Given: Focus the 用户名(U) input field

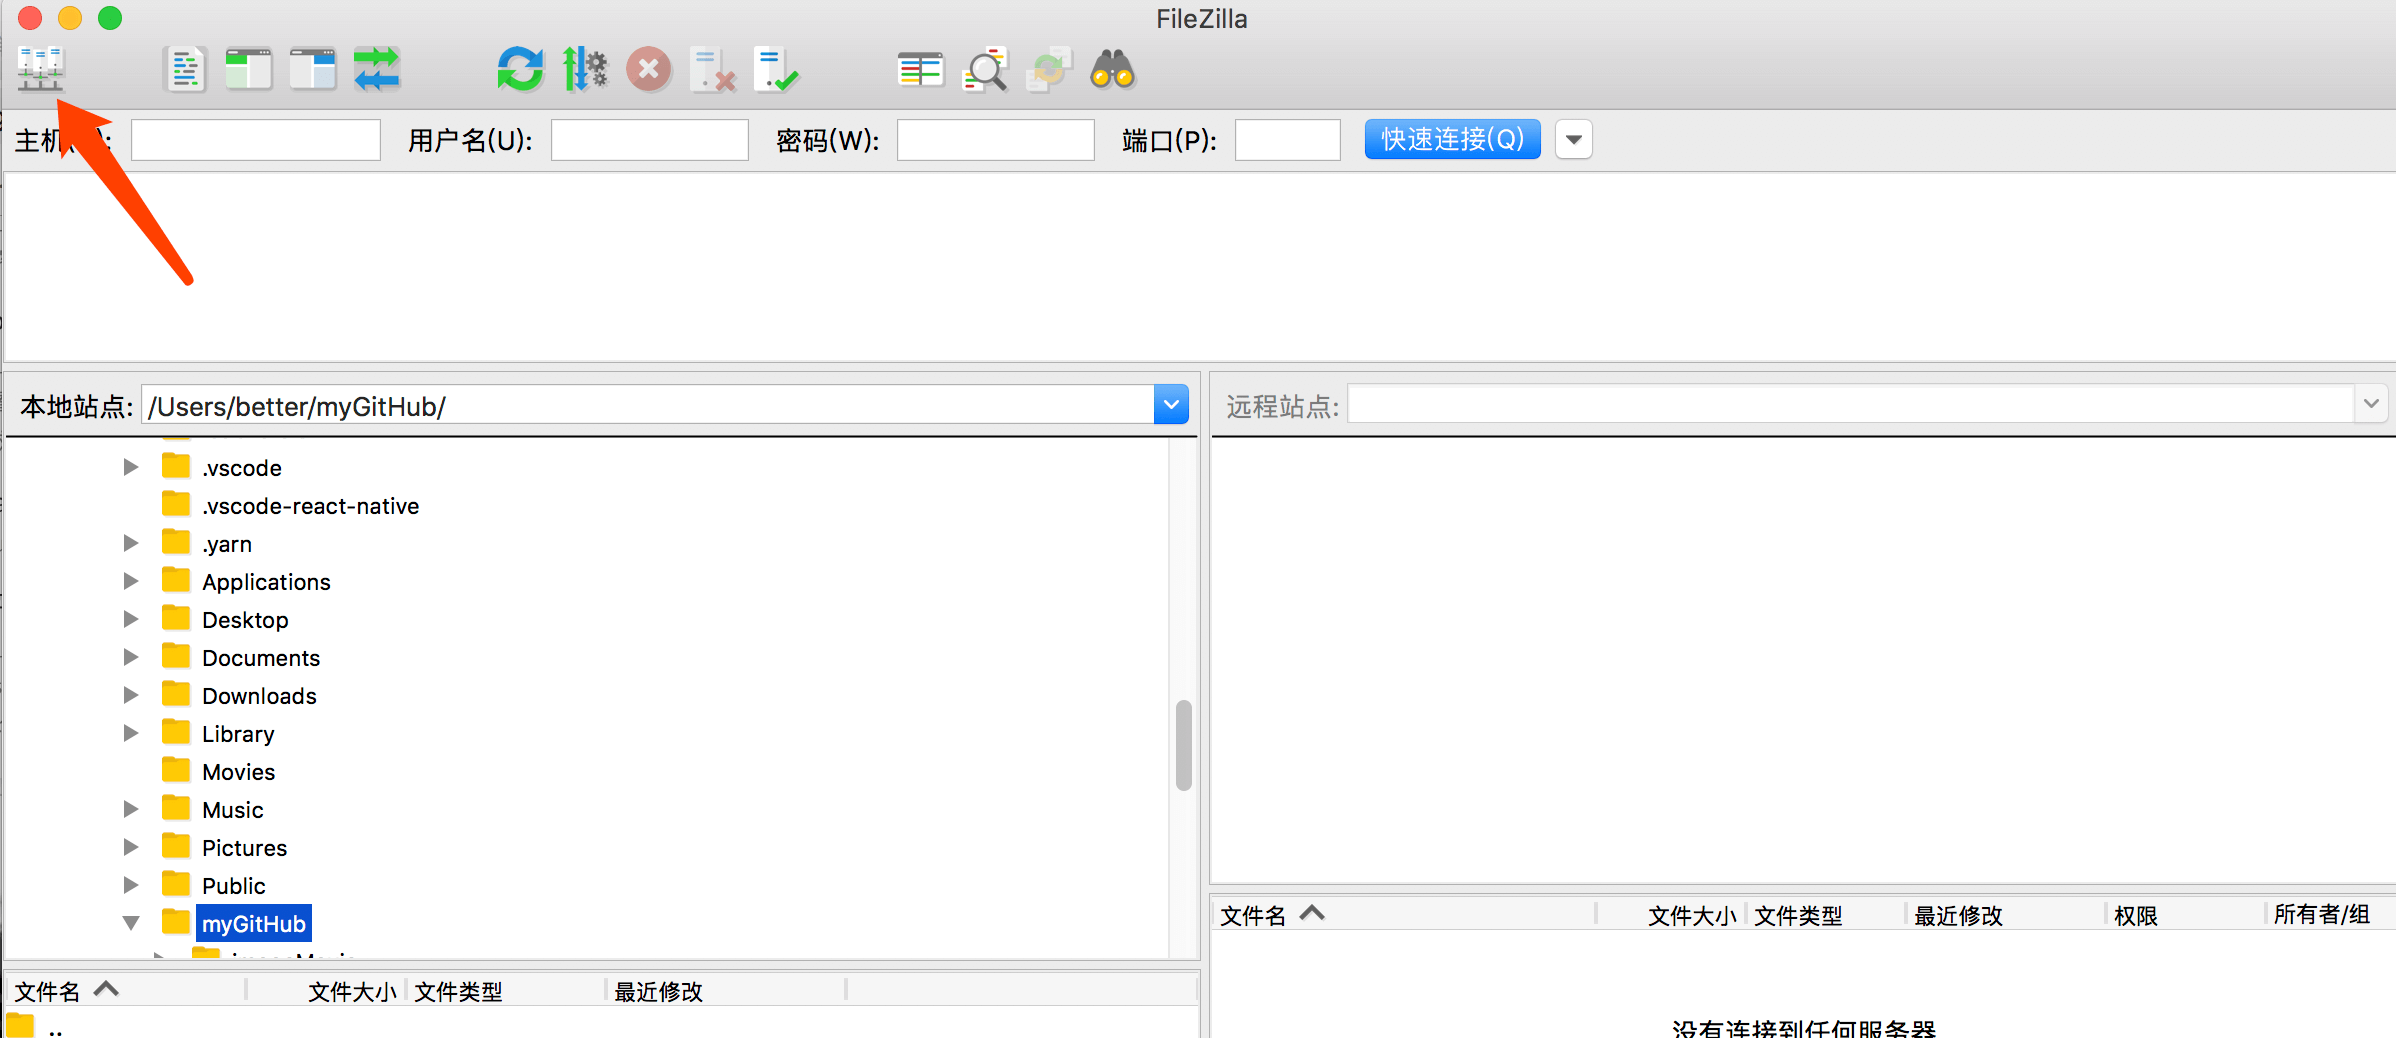Looking at the screenshot, I should 650,140.
